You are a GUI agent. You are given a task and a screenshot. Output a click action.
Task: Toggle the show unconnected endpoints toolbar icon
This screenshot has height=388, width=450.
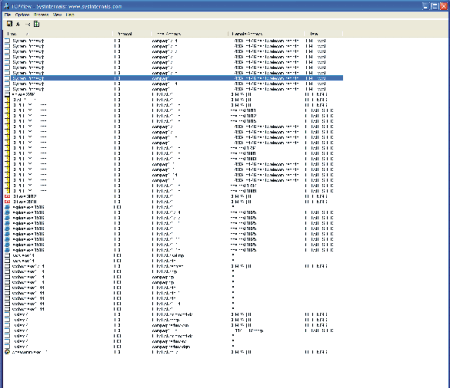(x=28, y=24)
